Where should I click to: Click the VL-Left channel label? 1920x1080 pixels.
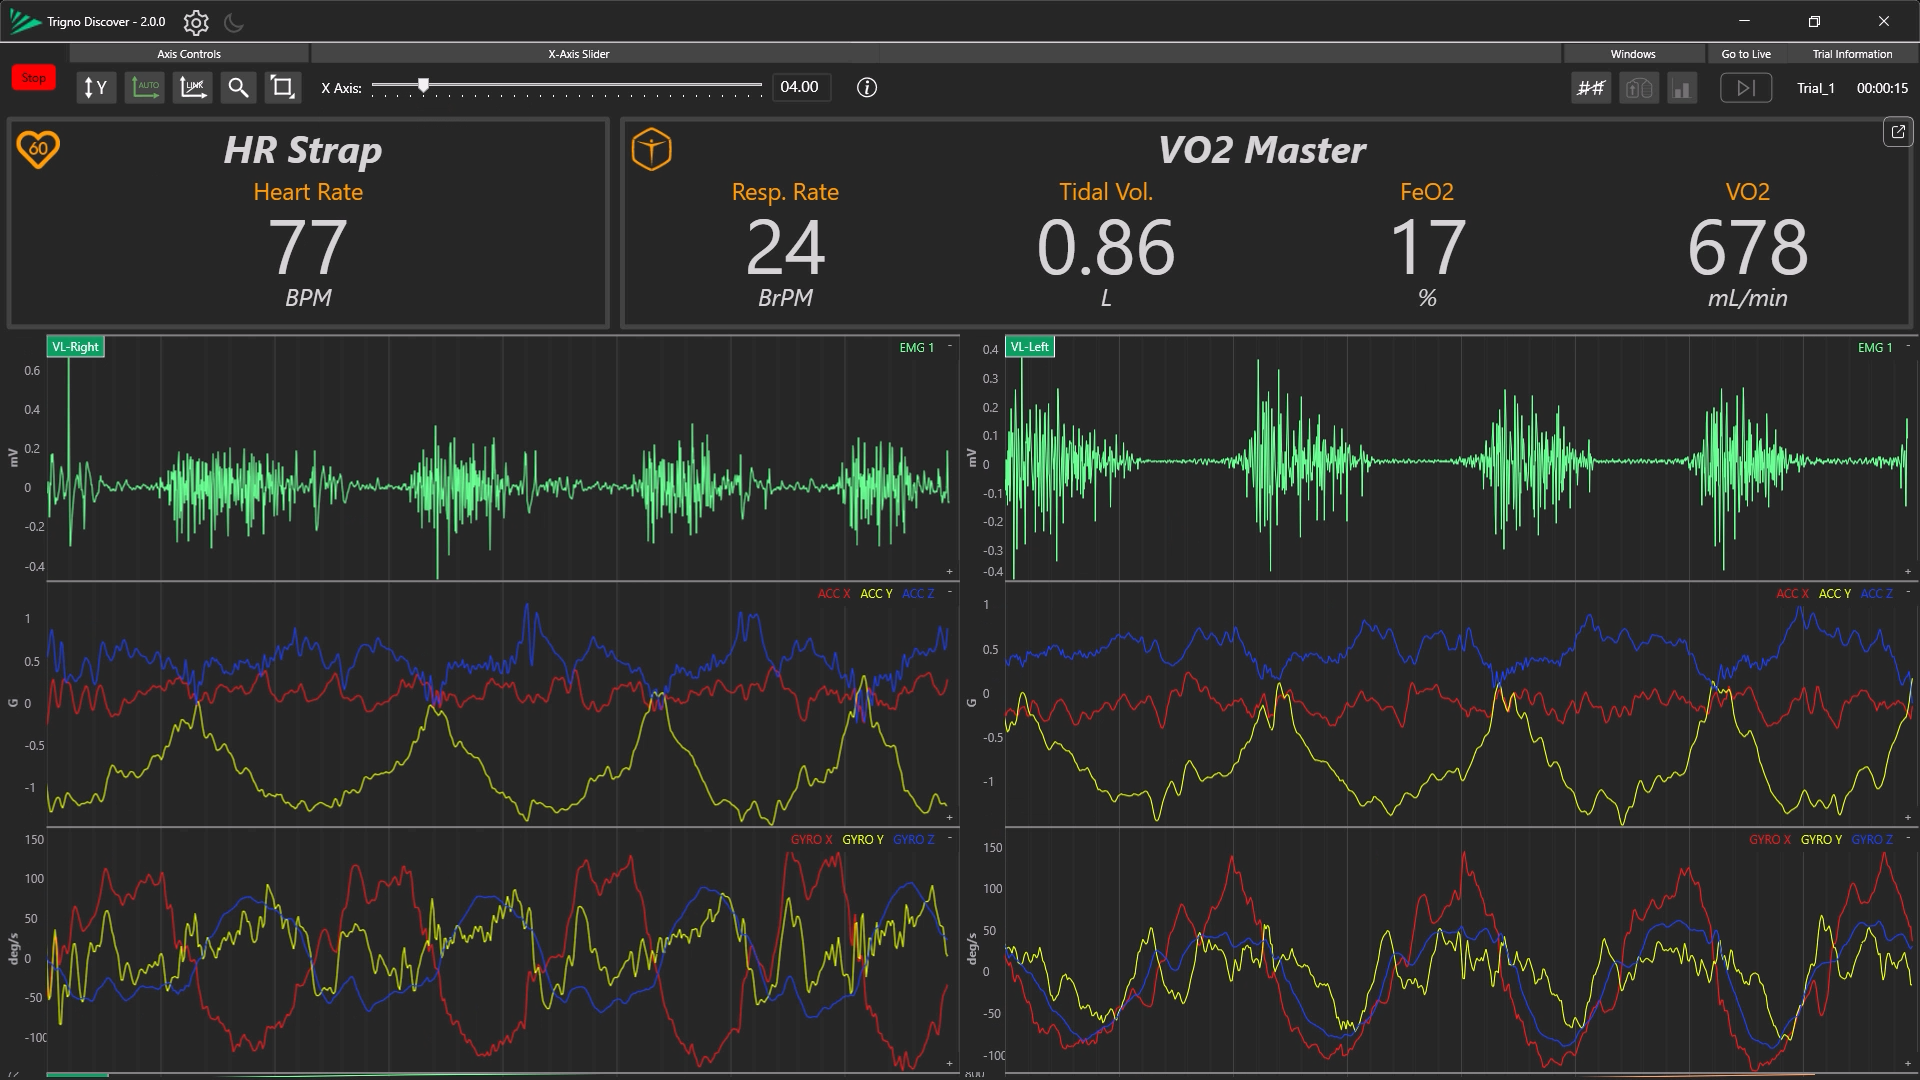point(1029,347)
